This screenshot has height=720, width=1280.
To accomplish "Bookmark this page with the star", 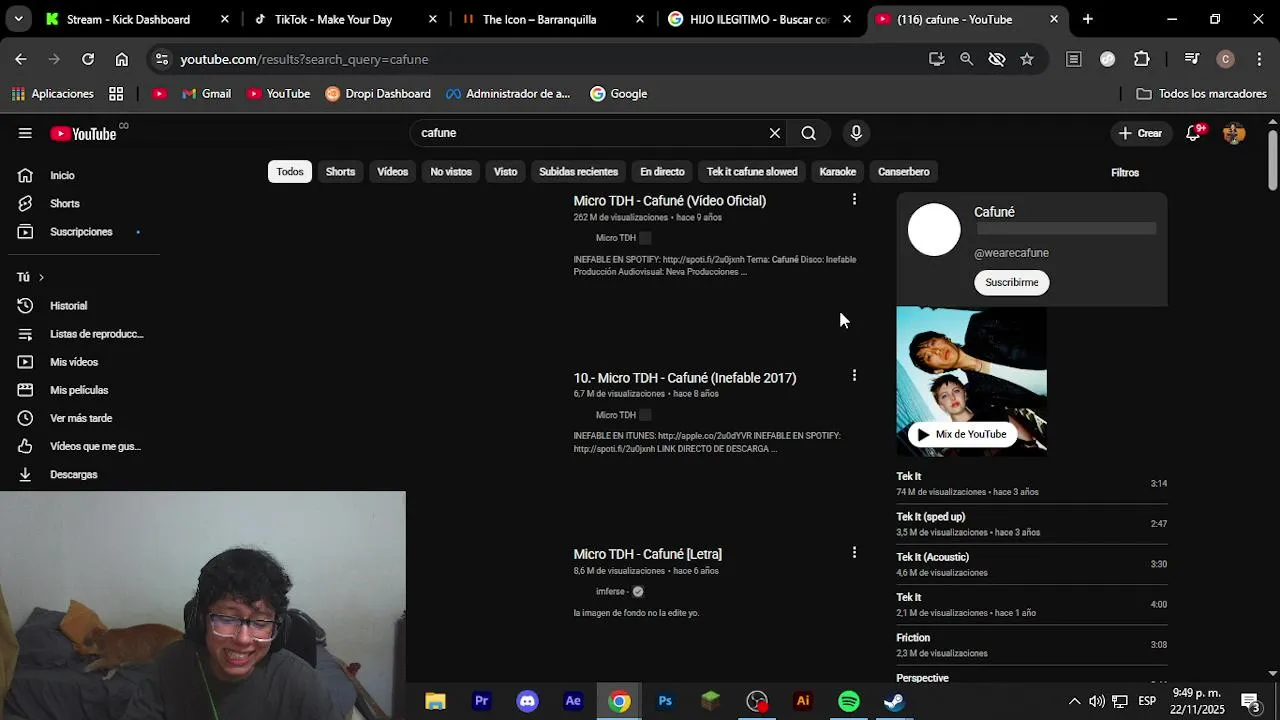I will click(1027, 59).
